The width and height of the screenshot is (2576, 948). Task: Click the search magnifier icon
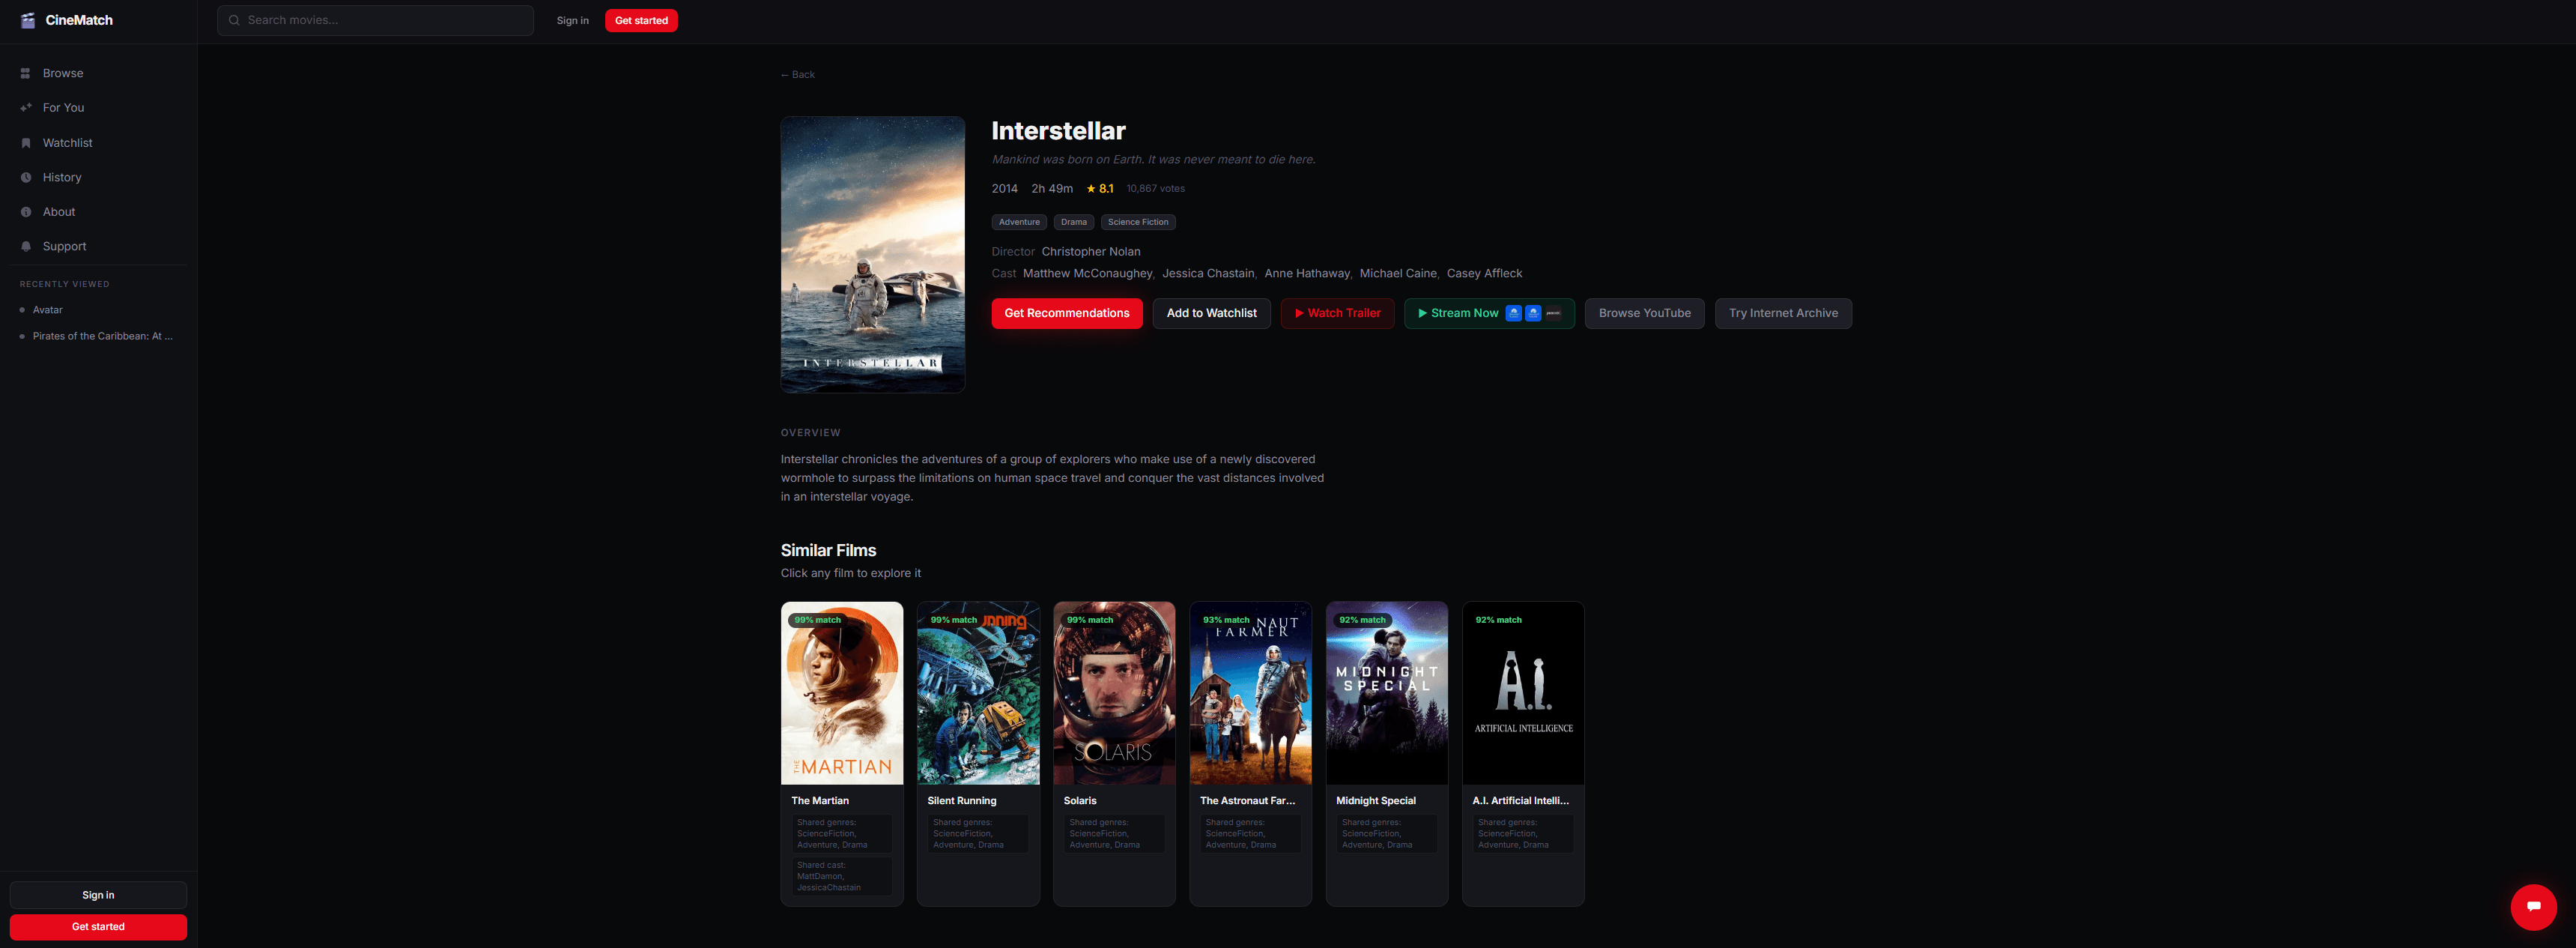coord(234,20)
